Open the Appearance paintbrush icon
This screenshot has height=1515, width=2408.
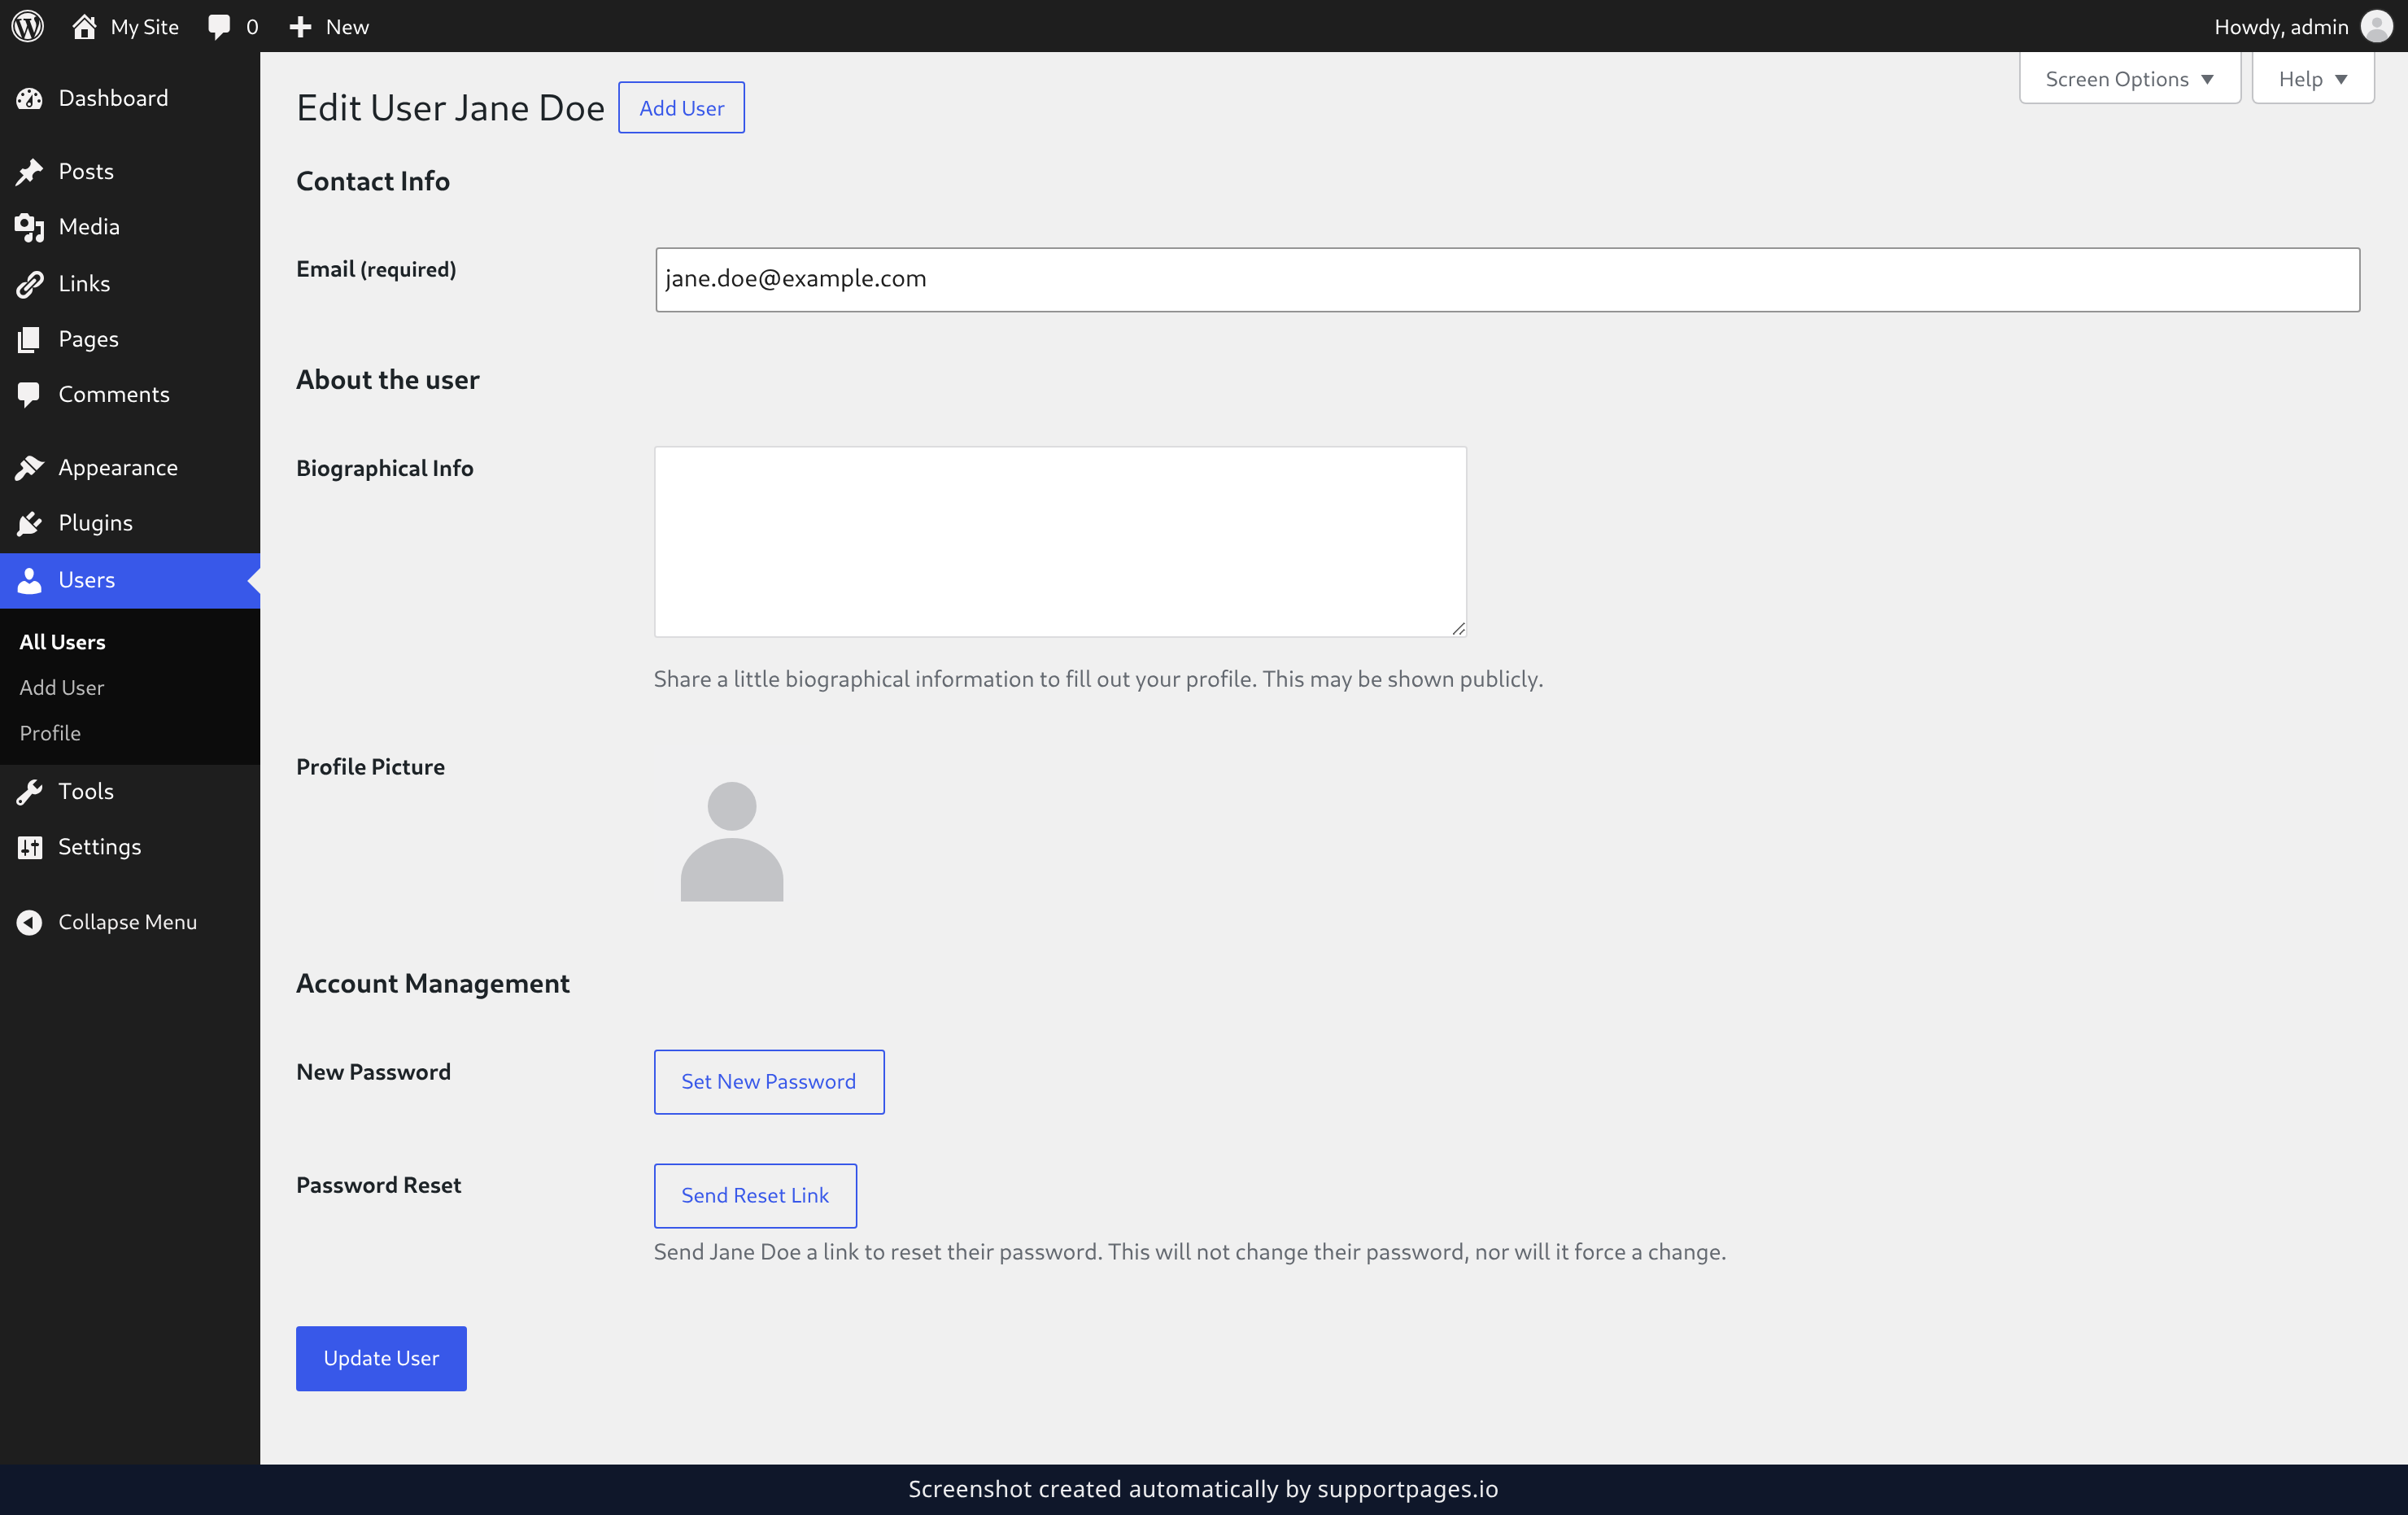tap(29, 467)
